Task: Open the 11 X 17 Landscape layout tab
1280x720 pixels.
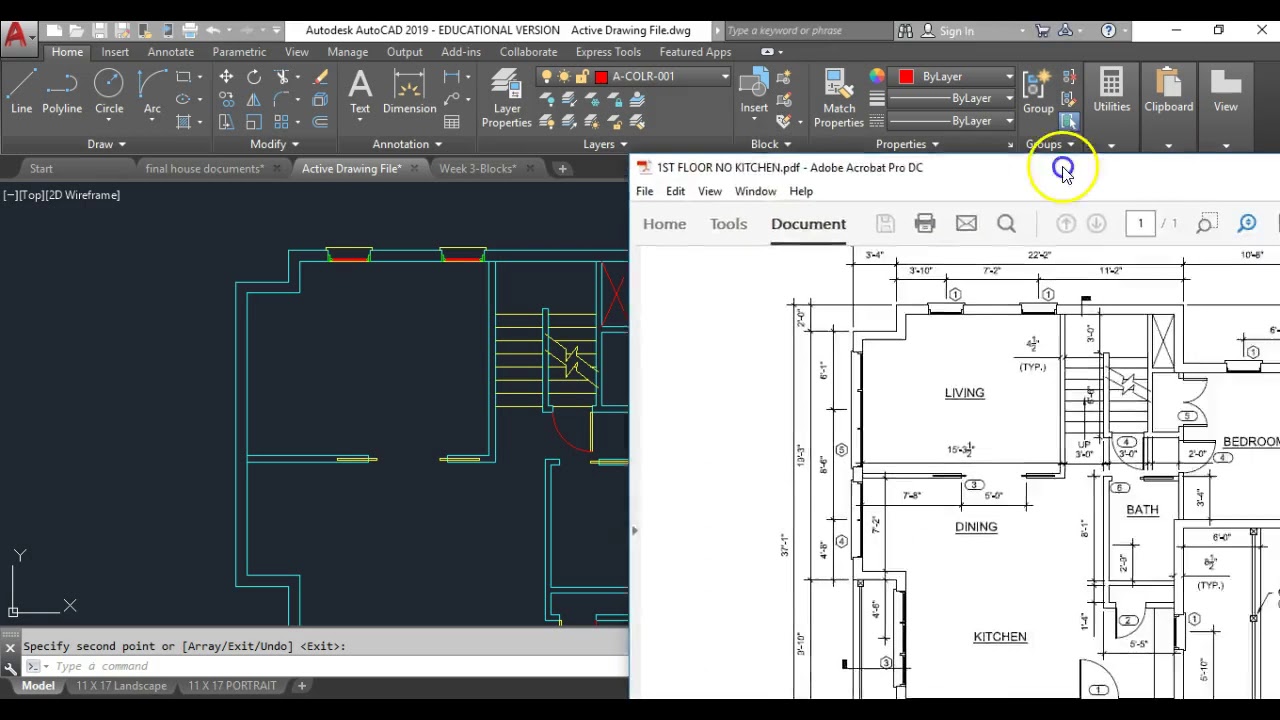Action: point(122,686)
